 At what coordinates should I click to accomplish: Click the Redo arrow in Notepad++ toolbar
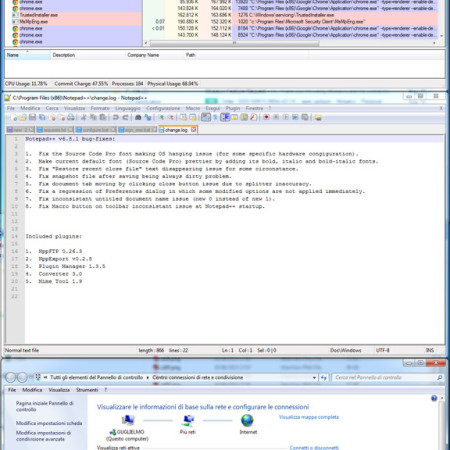tap(125, 117)
